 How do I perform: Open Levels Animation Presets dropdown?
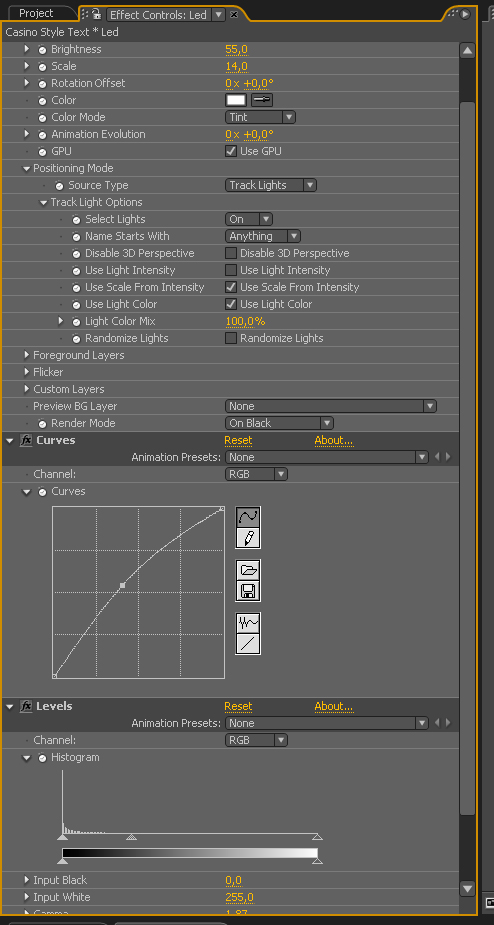tap(327, 723)
